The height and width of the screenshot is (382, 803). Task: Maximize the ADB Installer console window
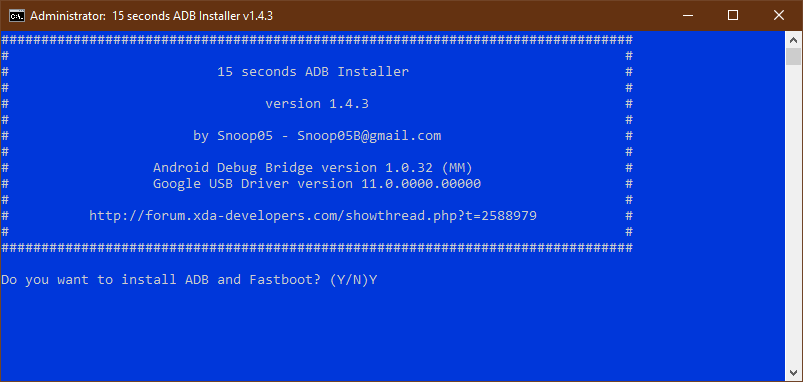(733, 15)
